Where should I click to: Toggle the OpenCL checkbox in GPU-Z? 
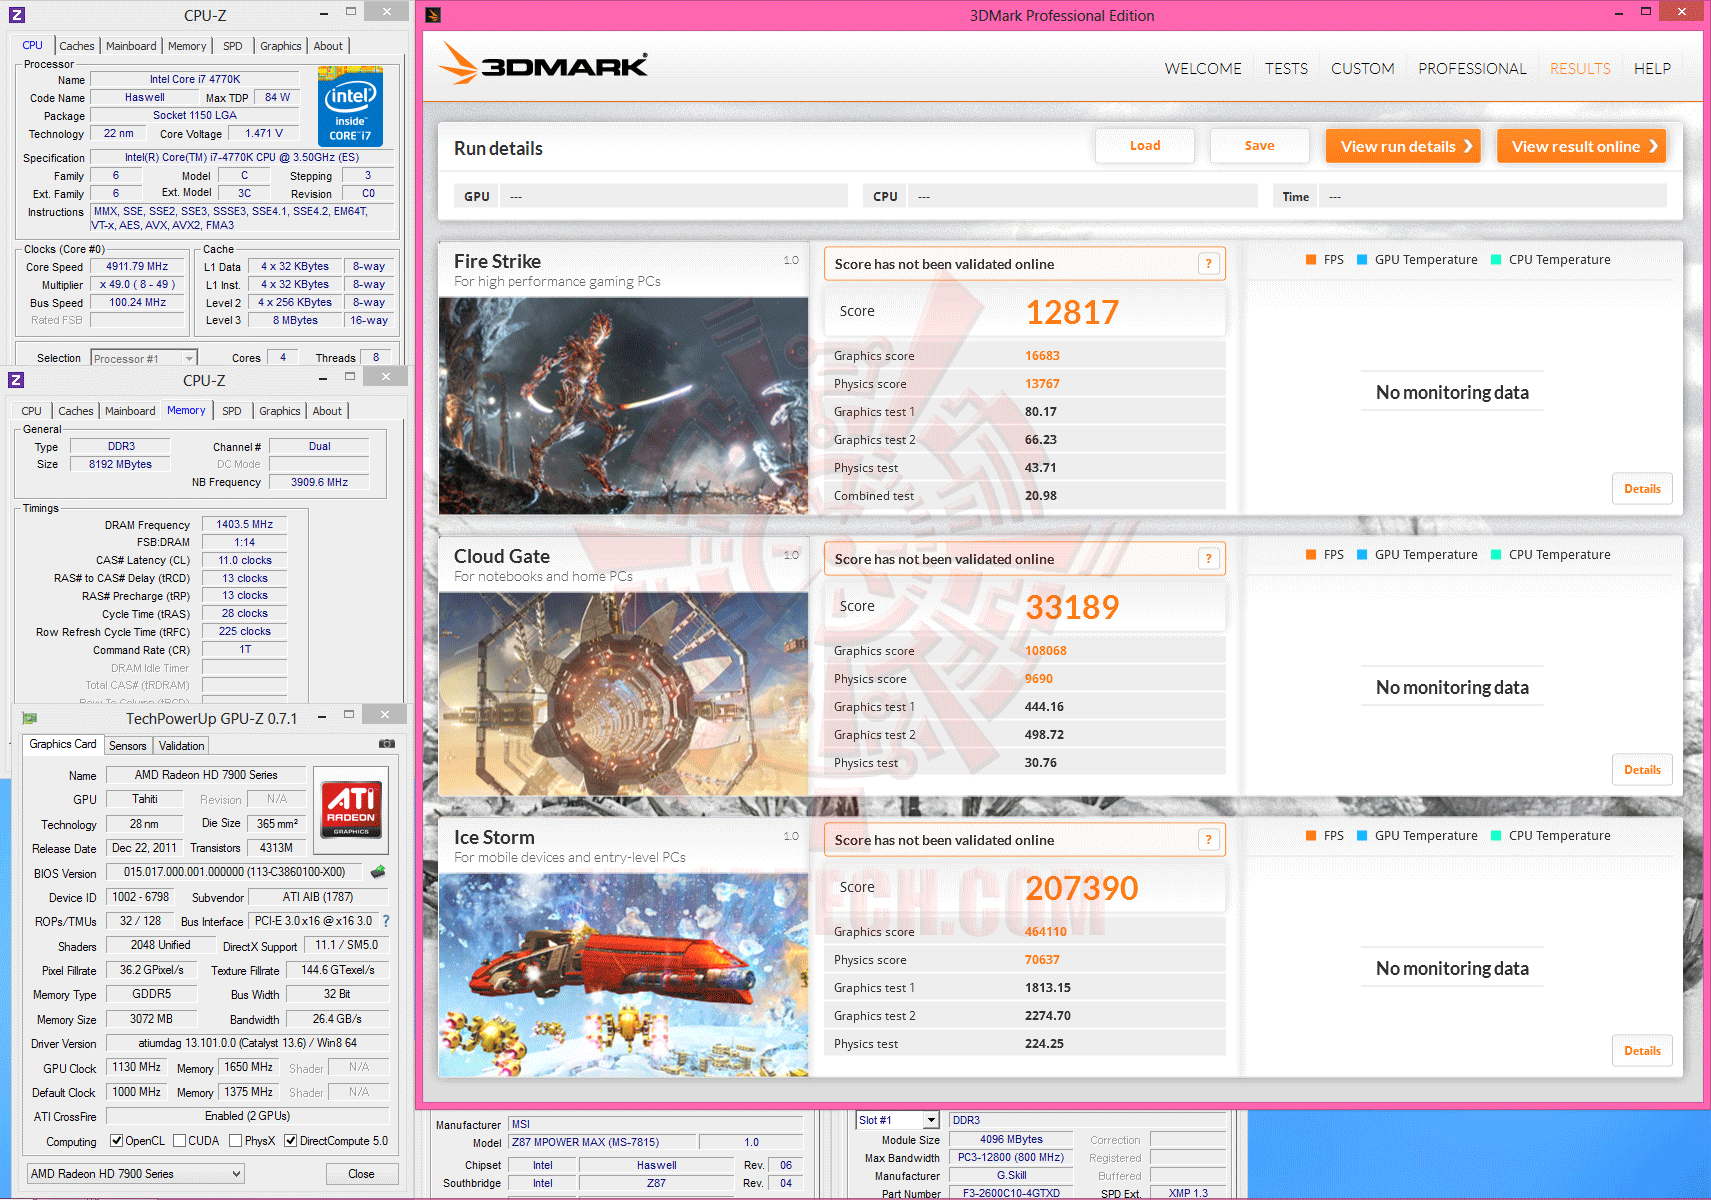[117, 1141]
